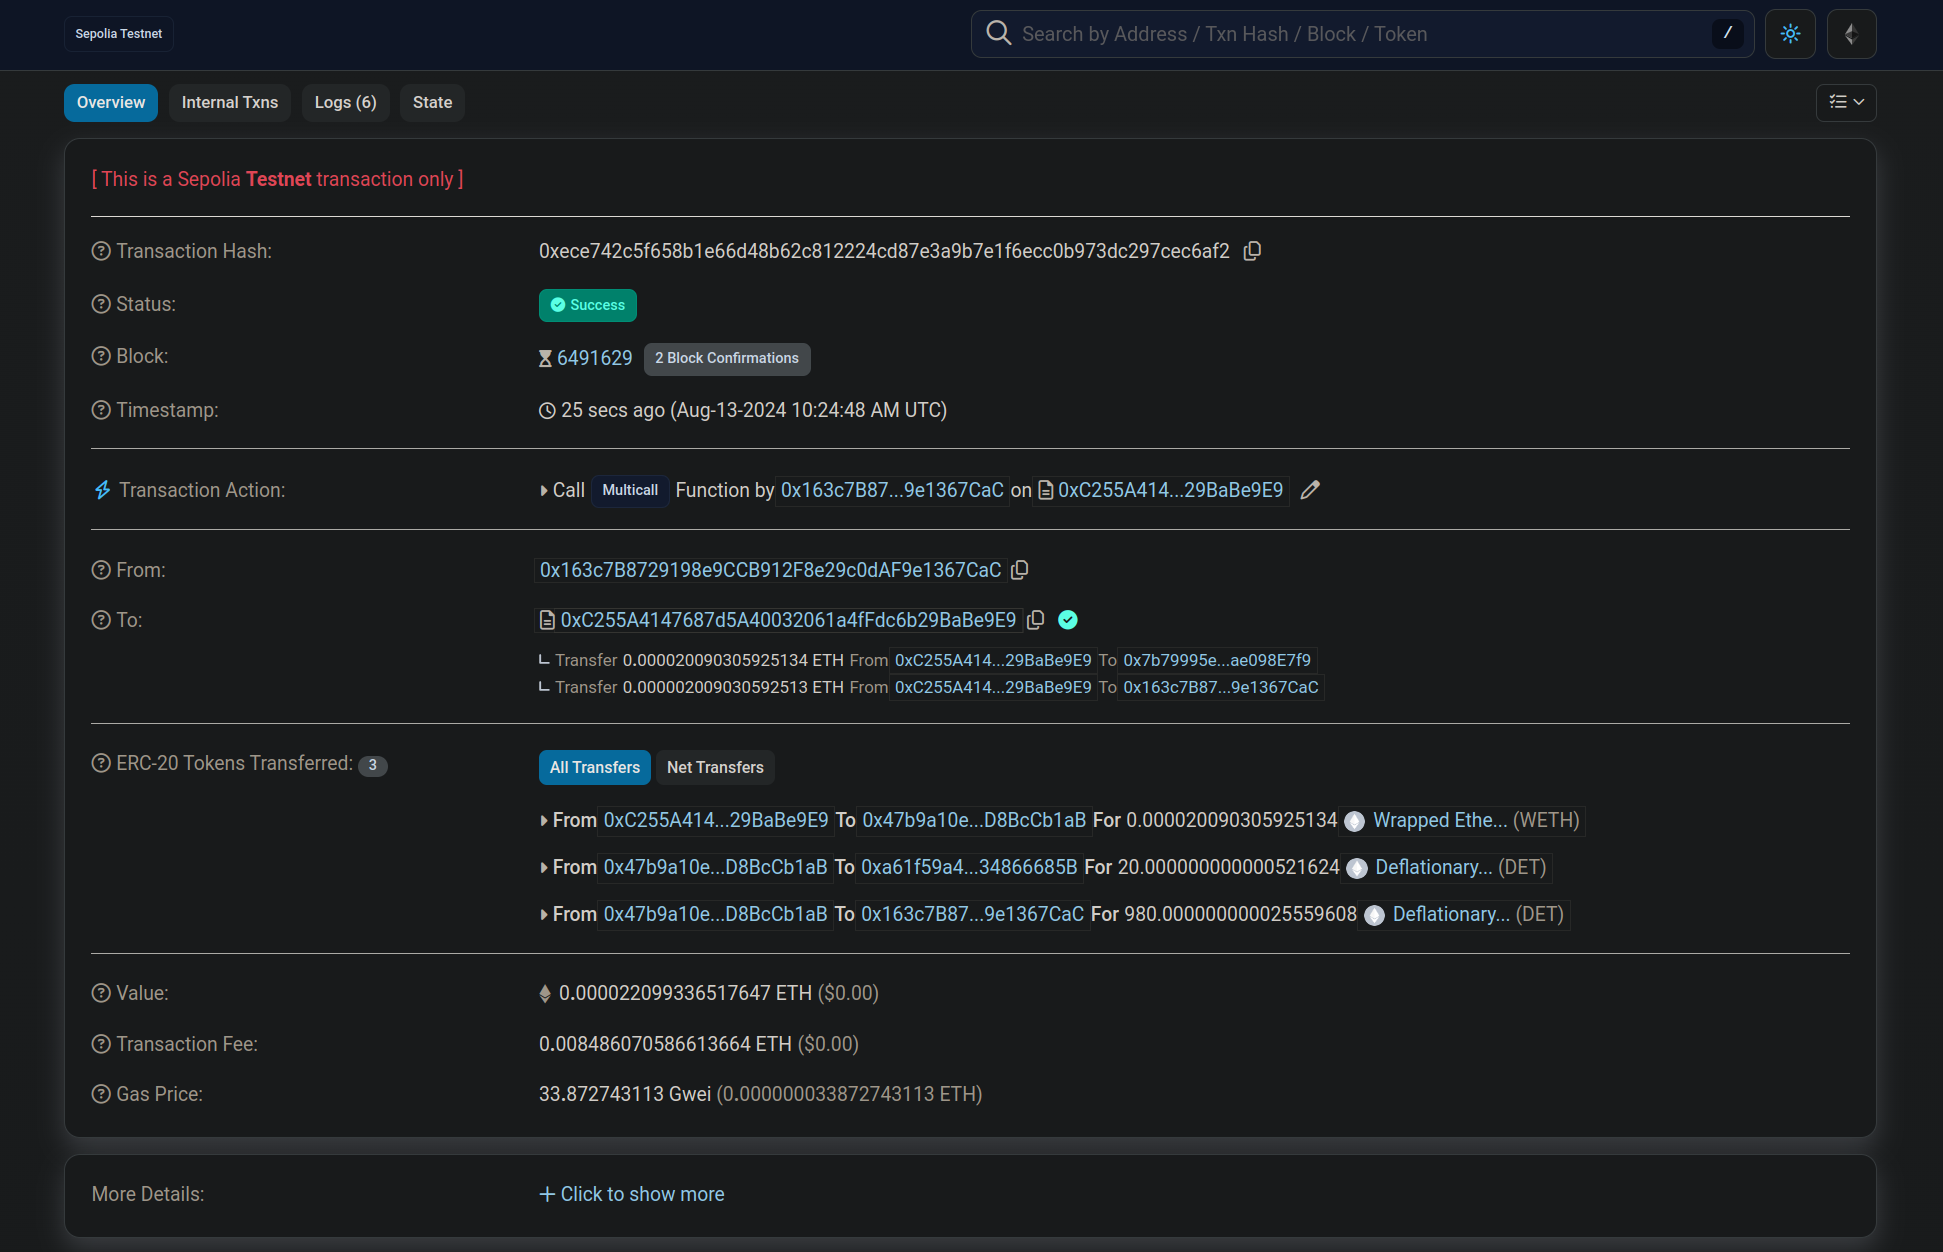Open the State tab
Viewport: 1943px width, 1252px height.
pos(432,102)
